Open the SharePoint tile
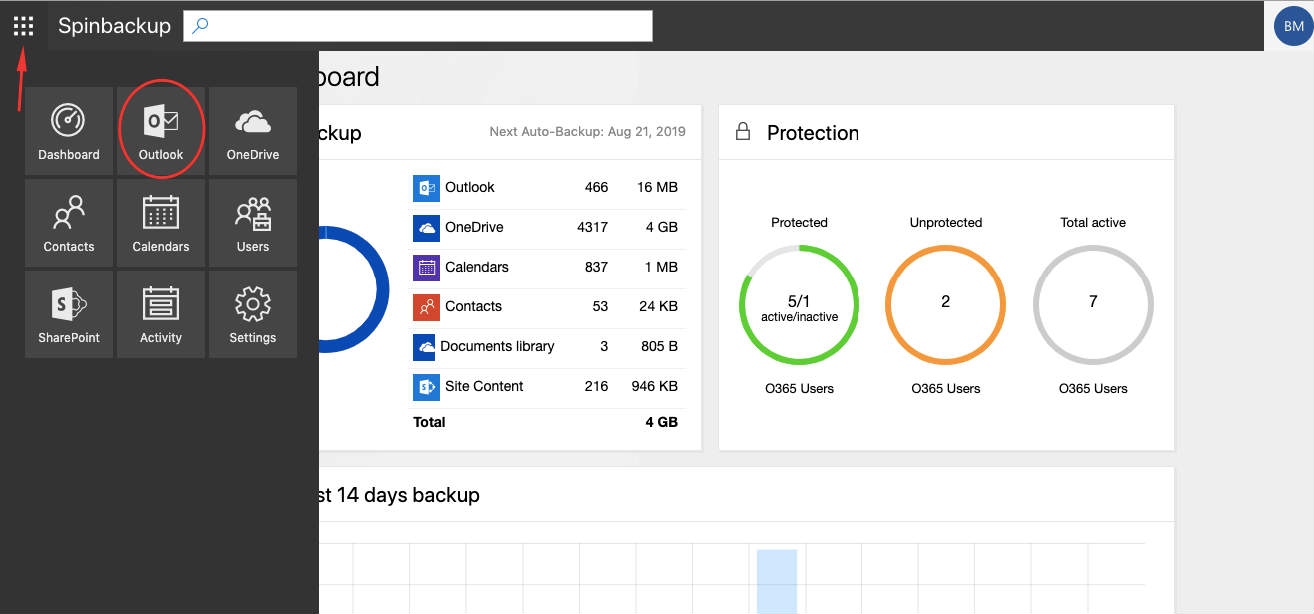This screenshot has height=614, width=1314. [x=69, y=314]
